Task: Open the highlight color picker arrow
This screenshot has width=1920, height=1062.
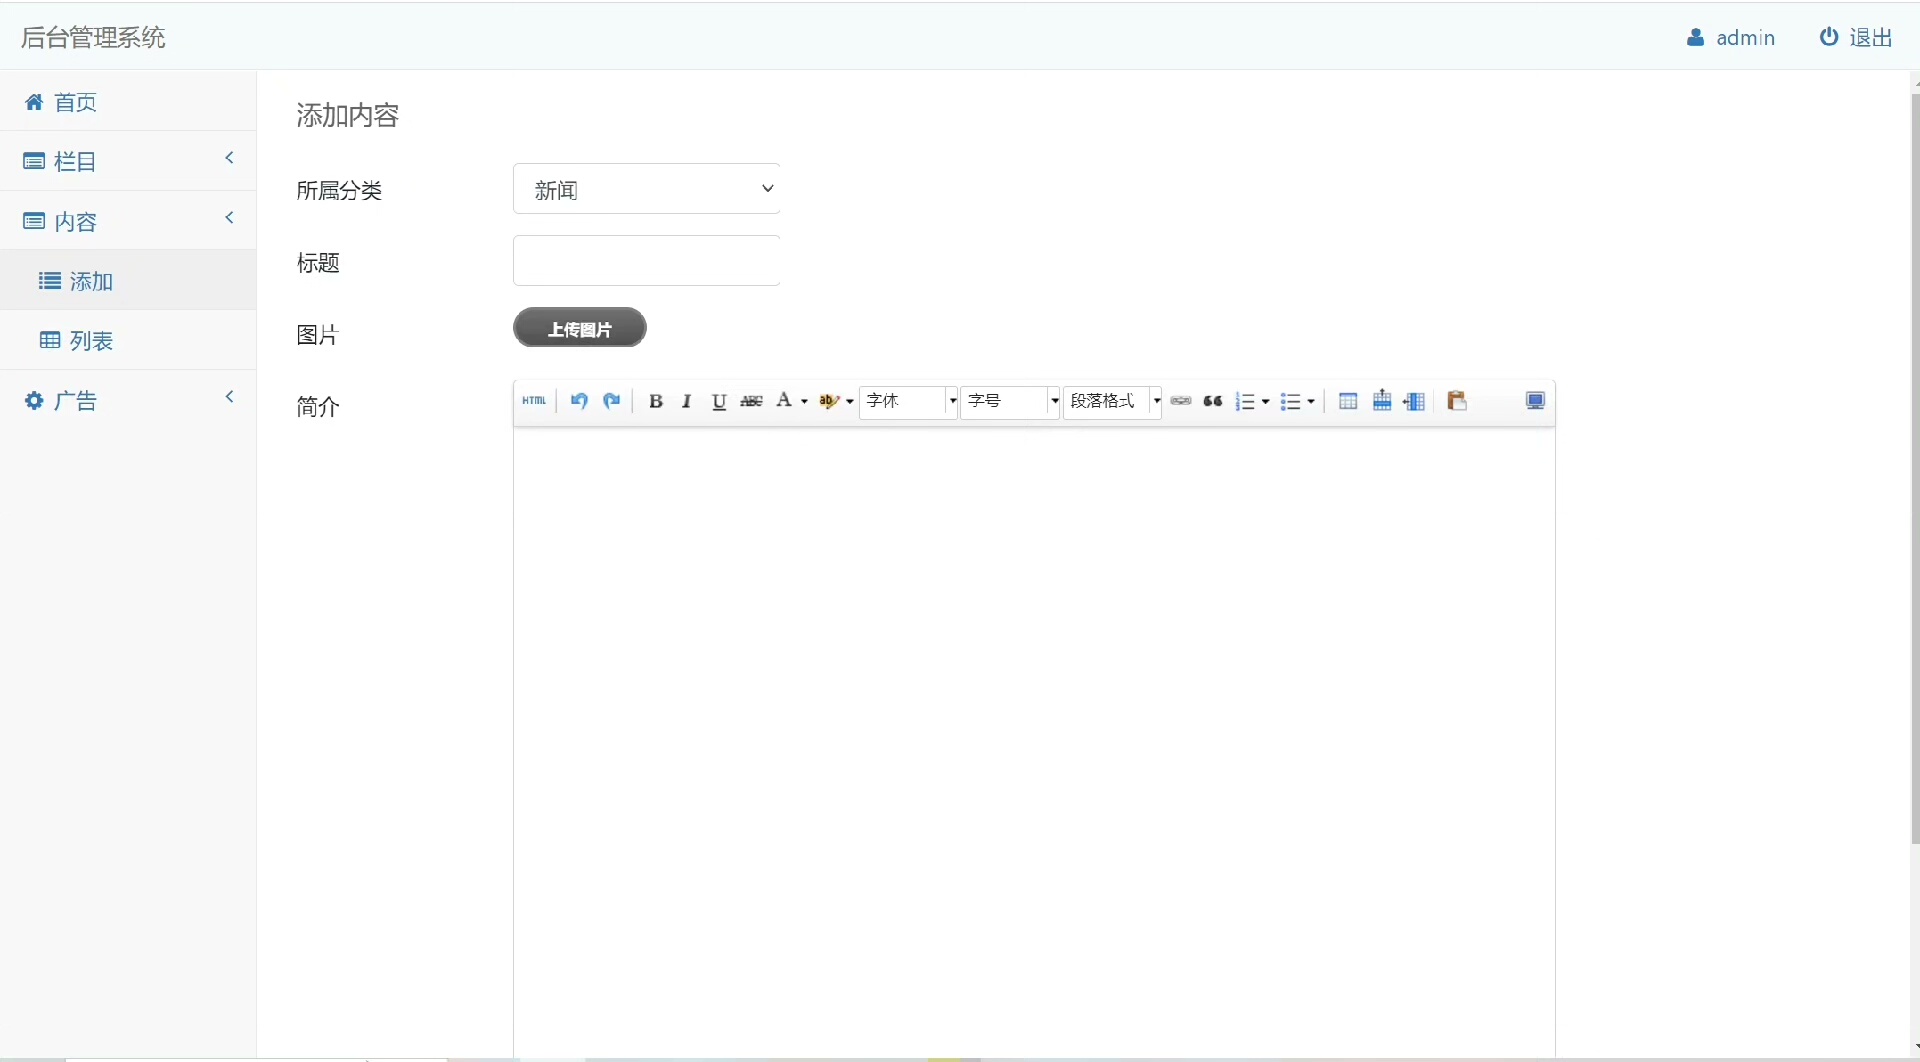Action: point(850,402)
